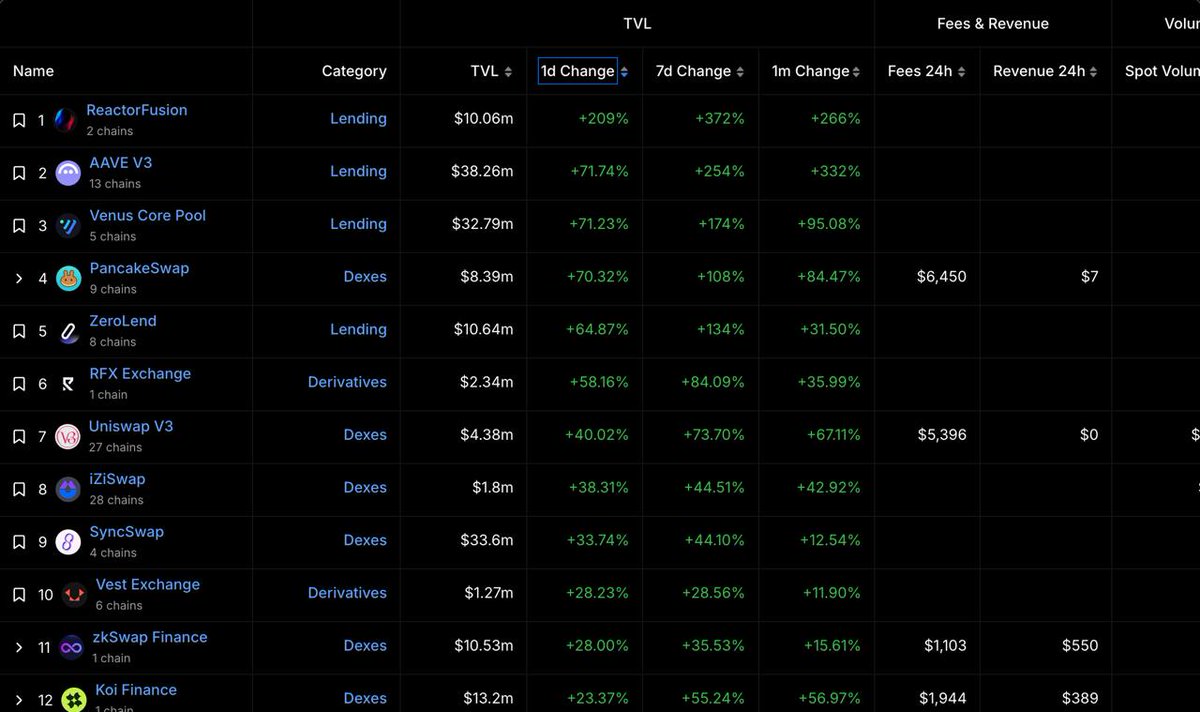Viewport: 1200px width, 712px height.
Task: Click the AAVE V3 logo icon
Action: tap(68, 173)
